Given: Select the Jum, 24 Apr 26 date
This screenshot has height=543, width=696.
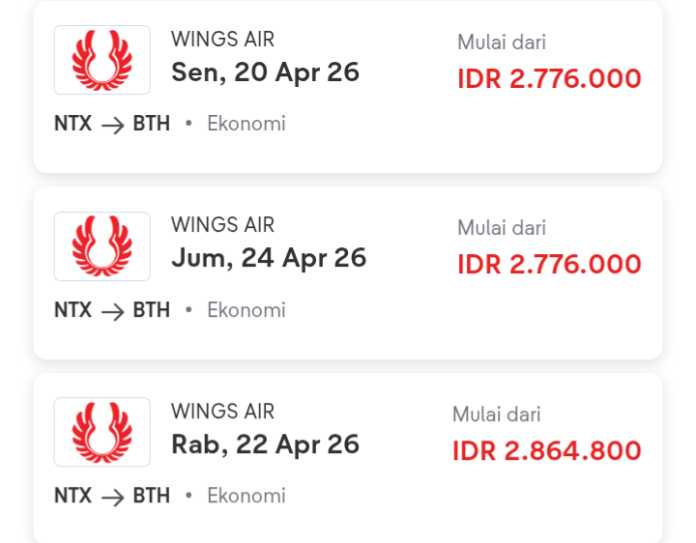Looking at the screenshot, I should [269, 258].
